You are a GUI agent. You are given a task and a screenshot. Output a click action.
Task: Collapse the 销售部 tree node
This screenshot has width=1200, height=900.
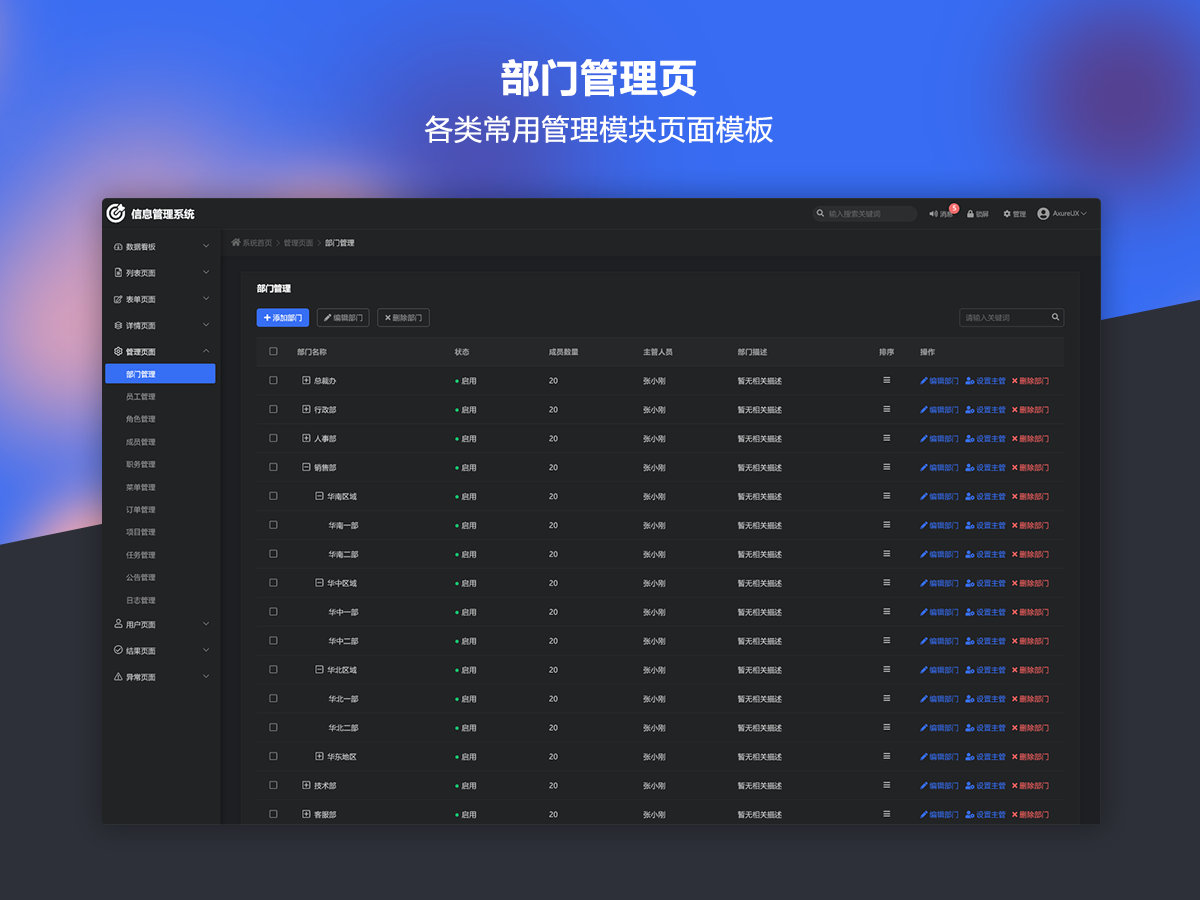pos(307,467)
